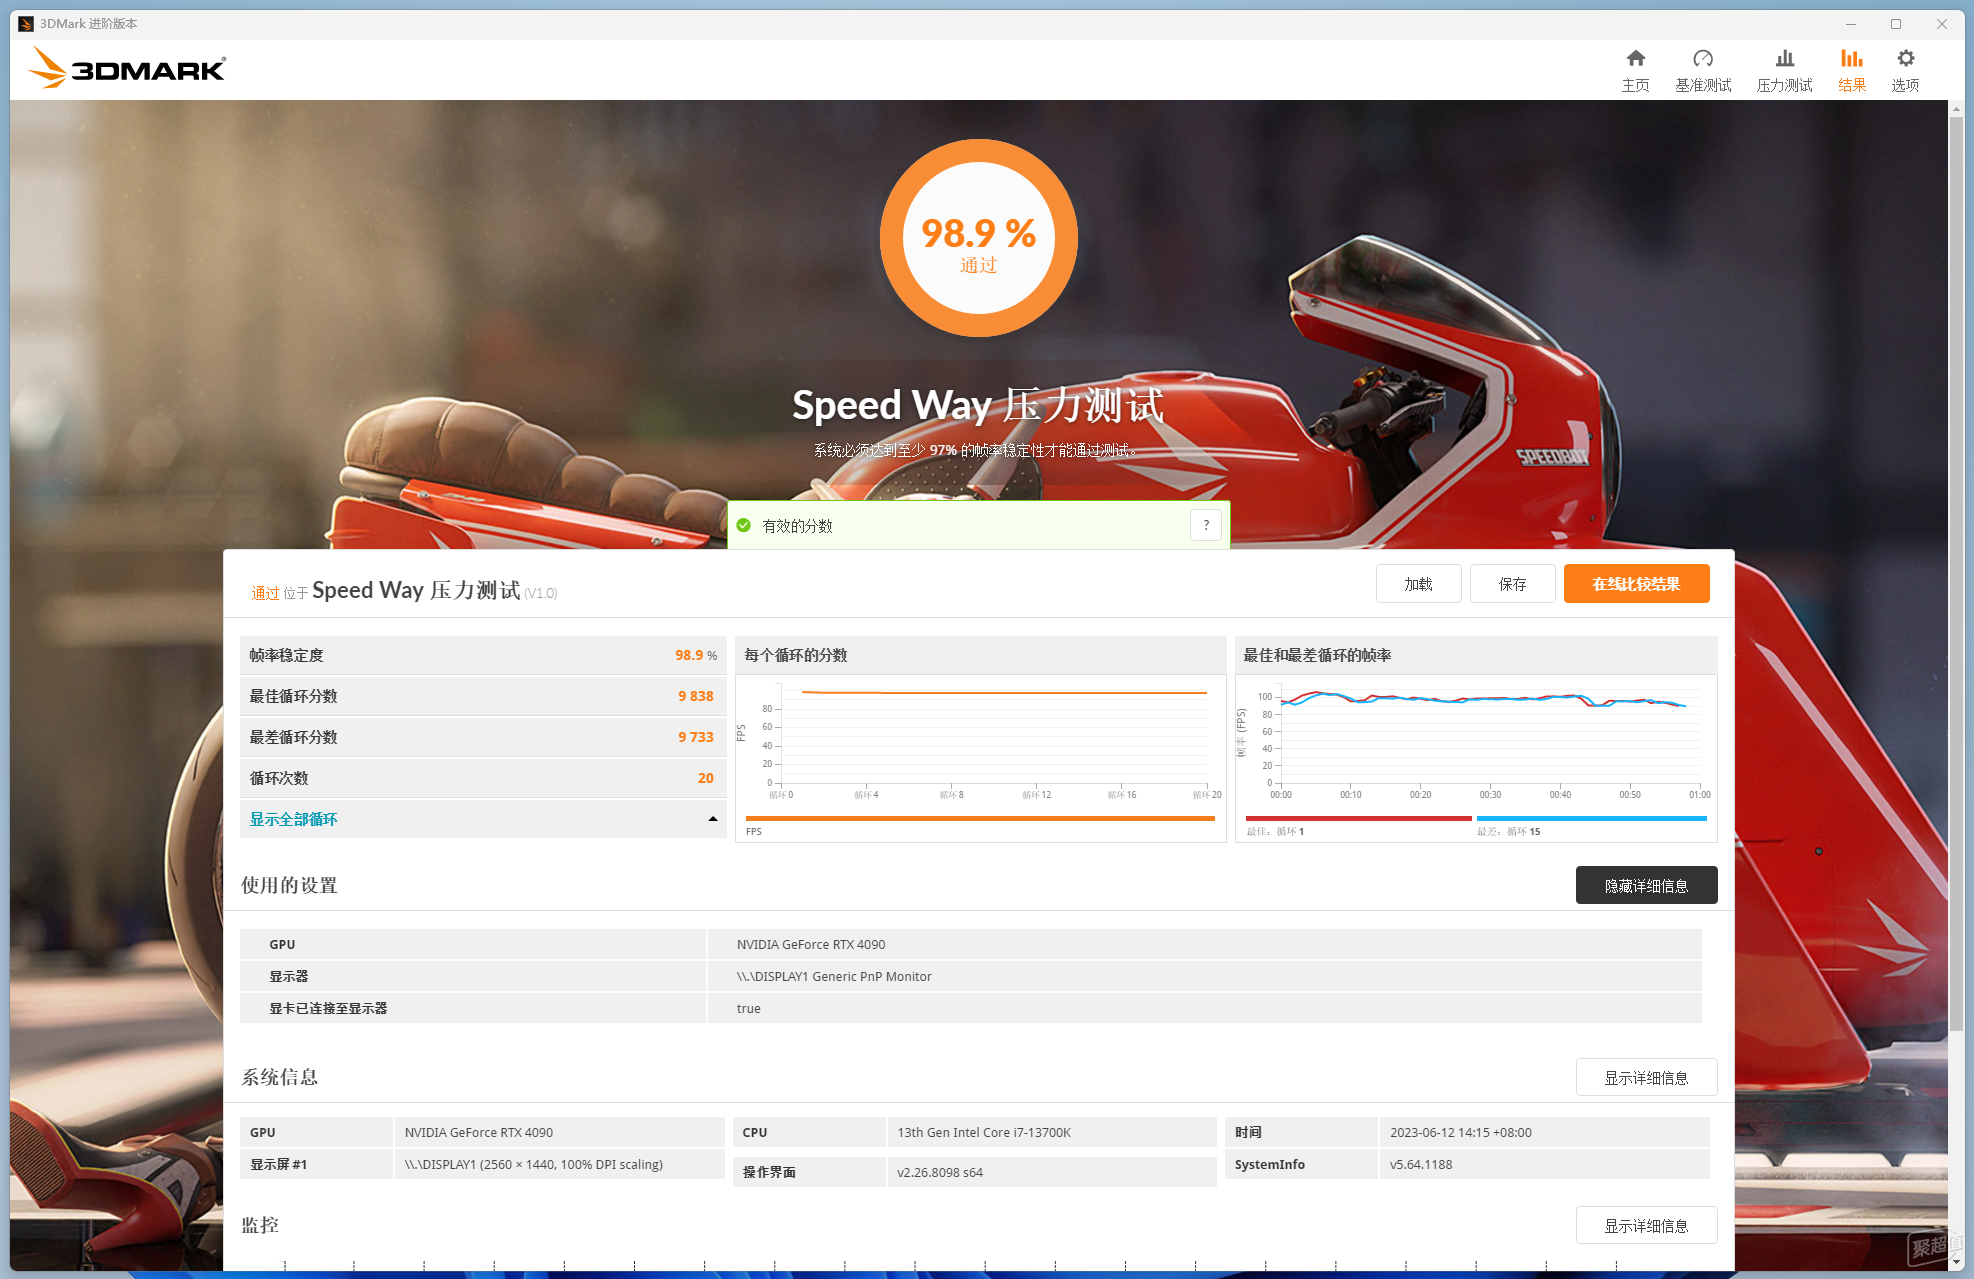The image size is (1974, 1279).
Task: Click the 帧率稳定度 98.9 % row
Action: (483, 655)
